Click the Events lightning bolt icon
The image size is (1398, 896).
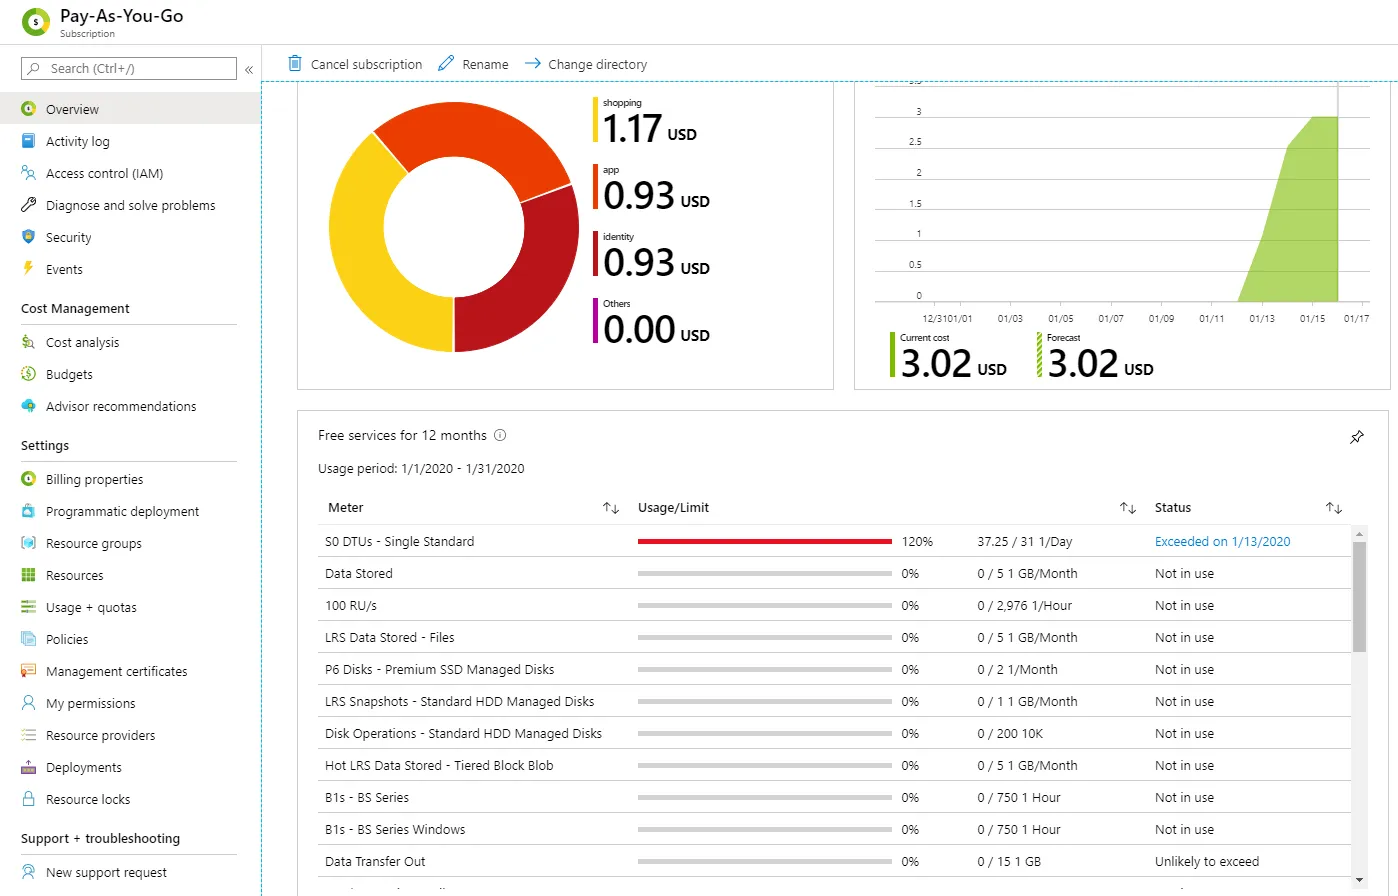(x=28, y=269)
